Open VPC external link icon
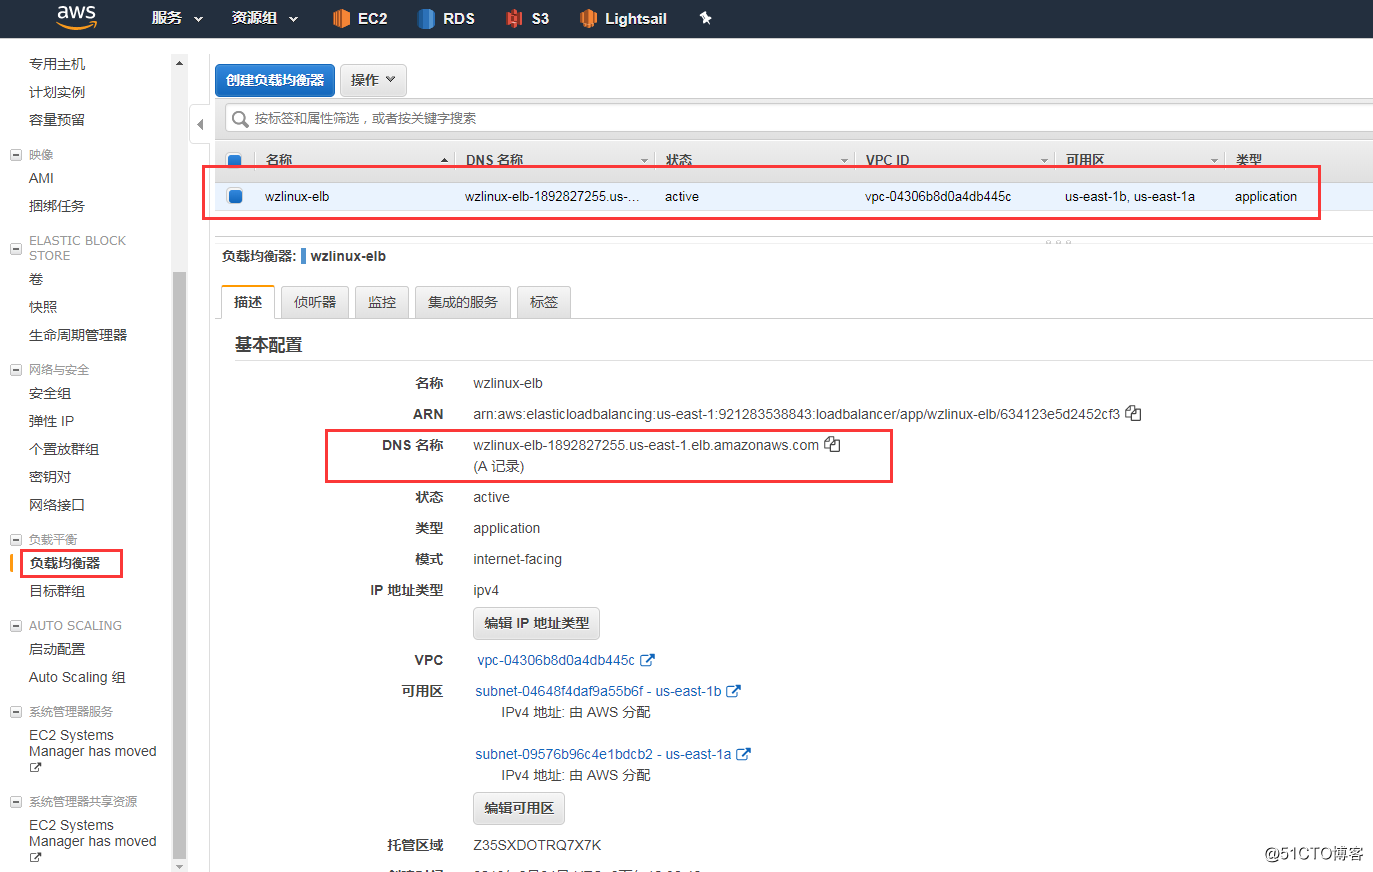The height and width of the screenshot is (872, 1373). (647, 660)
